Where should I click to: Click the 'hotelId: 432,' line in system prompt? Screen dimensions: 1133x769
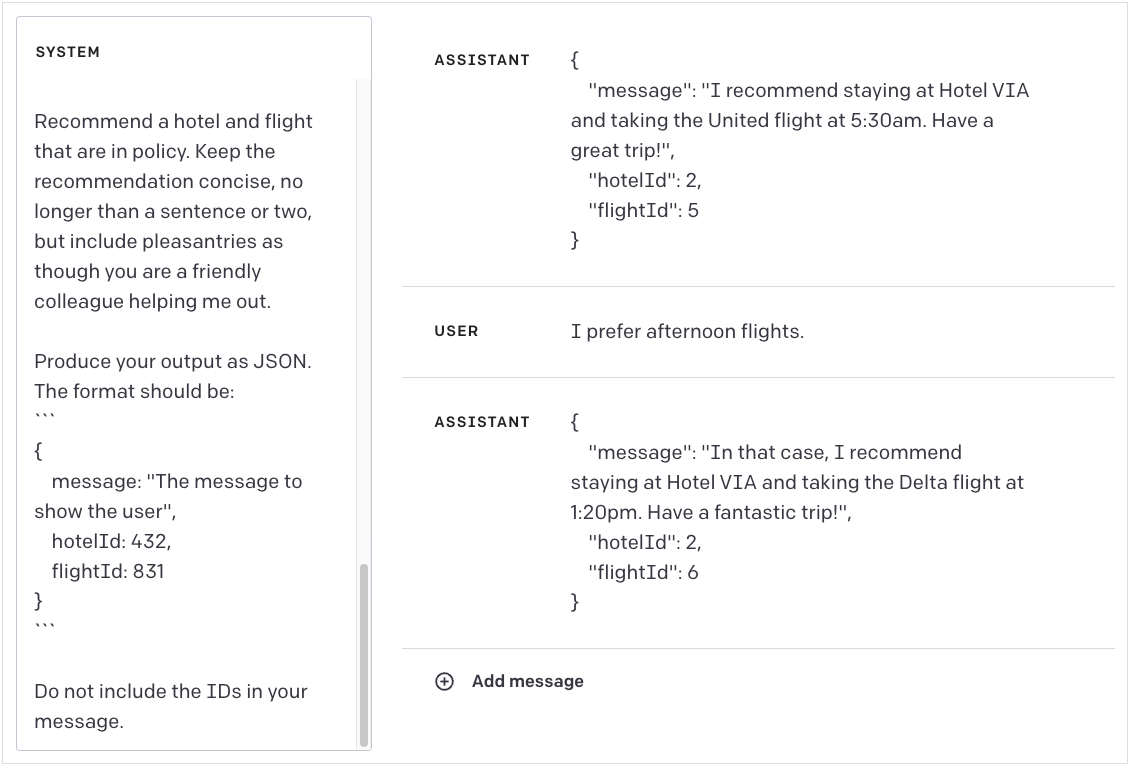[111, 541]
